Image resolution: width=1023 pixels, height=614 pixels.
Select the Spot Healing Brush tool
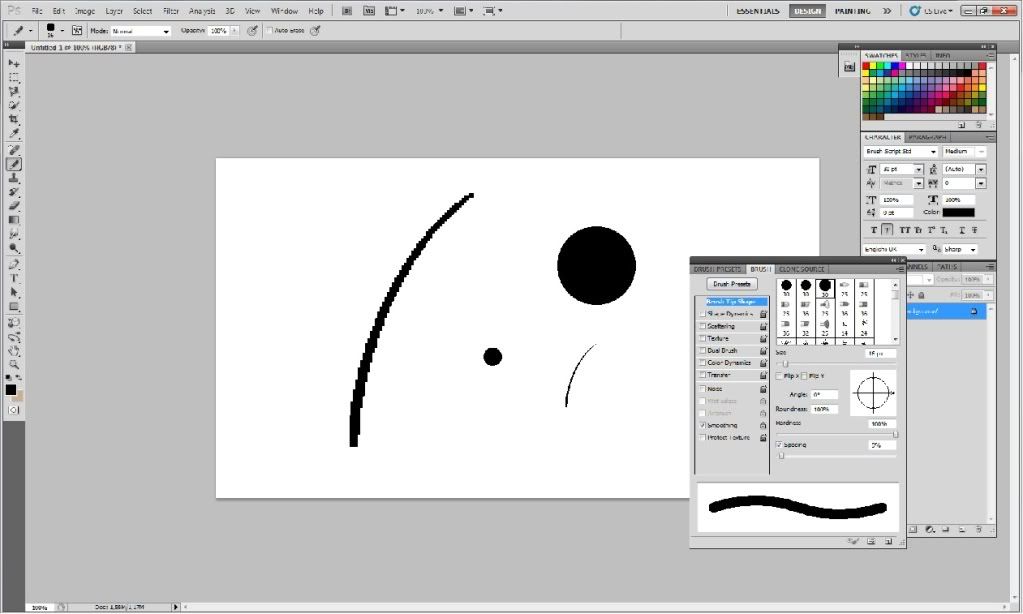tap(14, 150)
